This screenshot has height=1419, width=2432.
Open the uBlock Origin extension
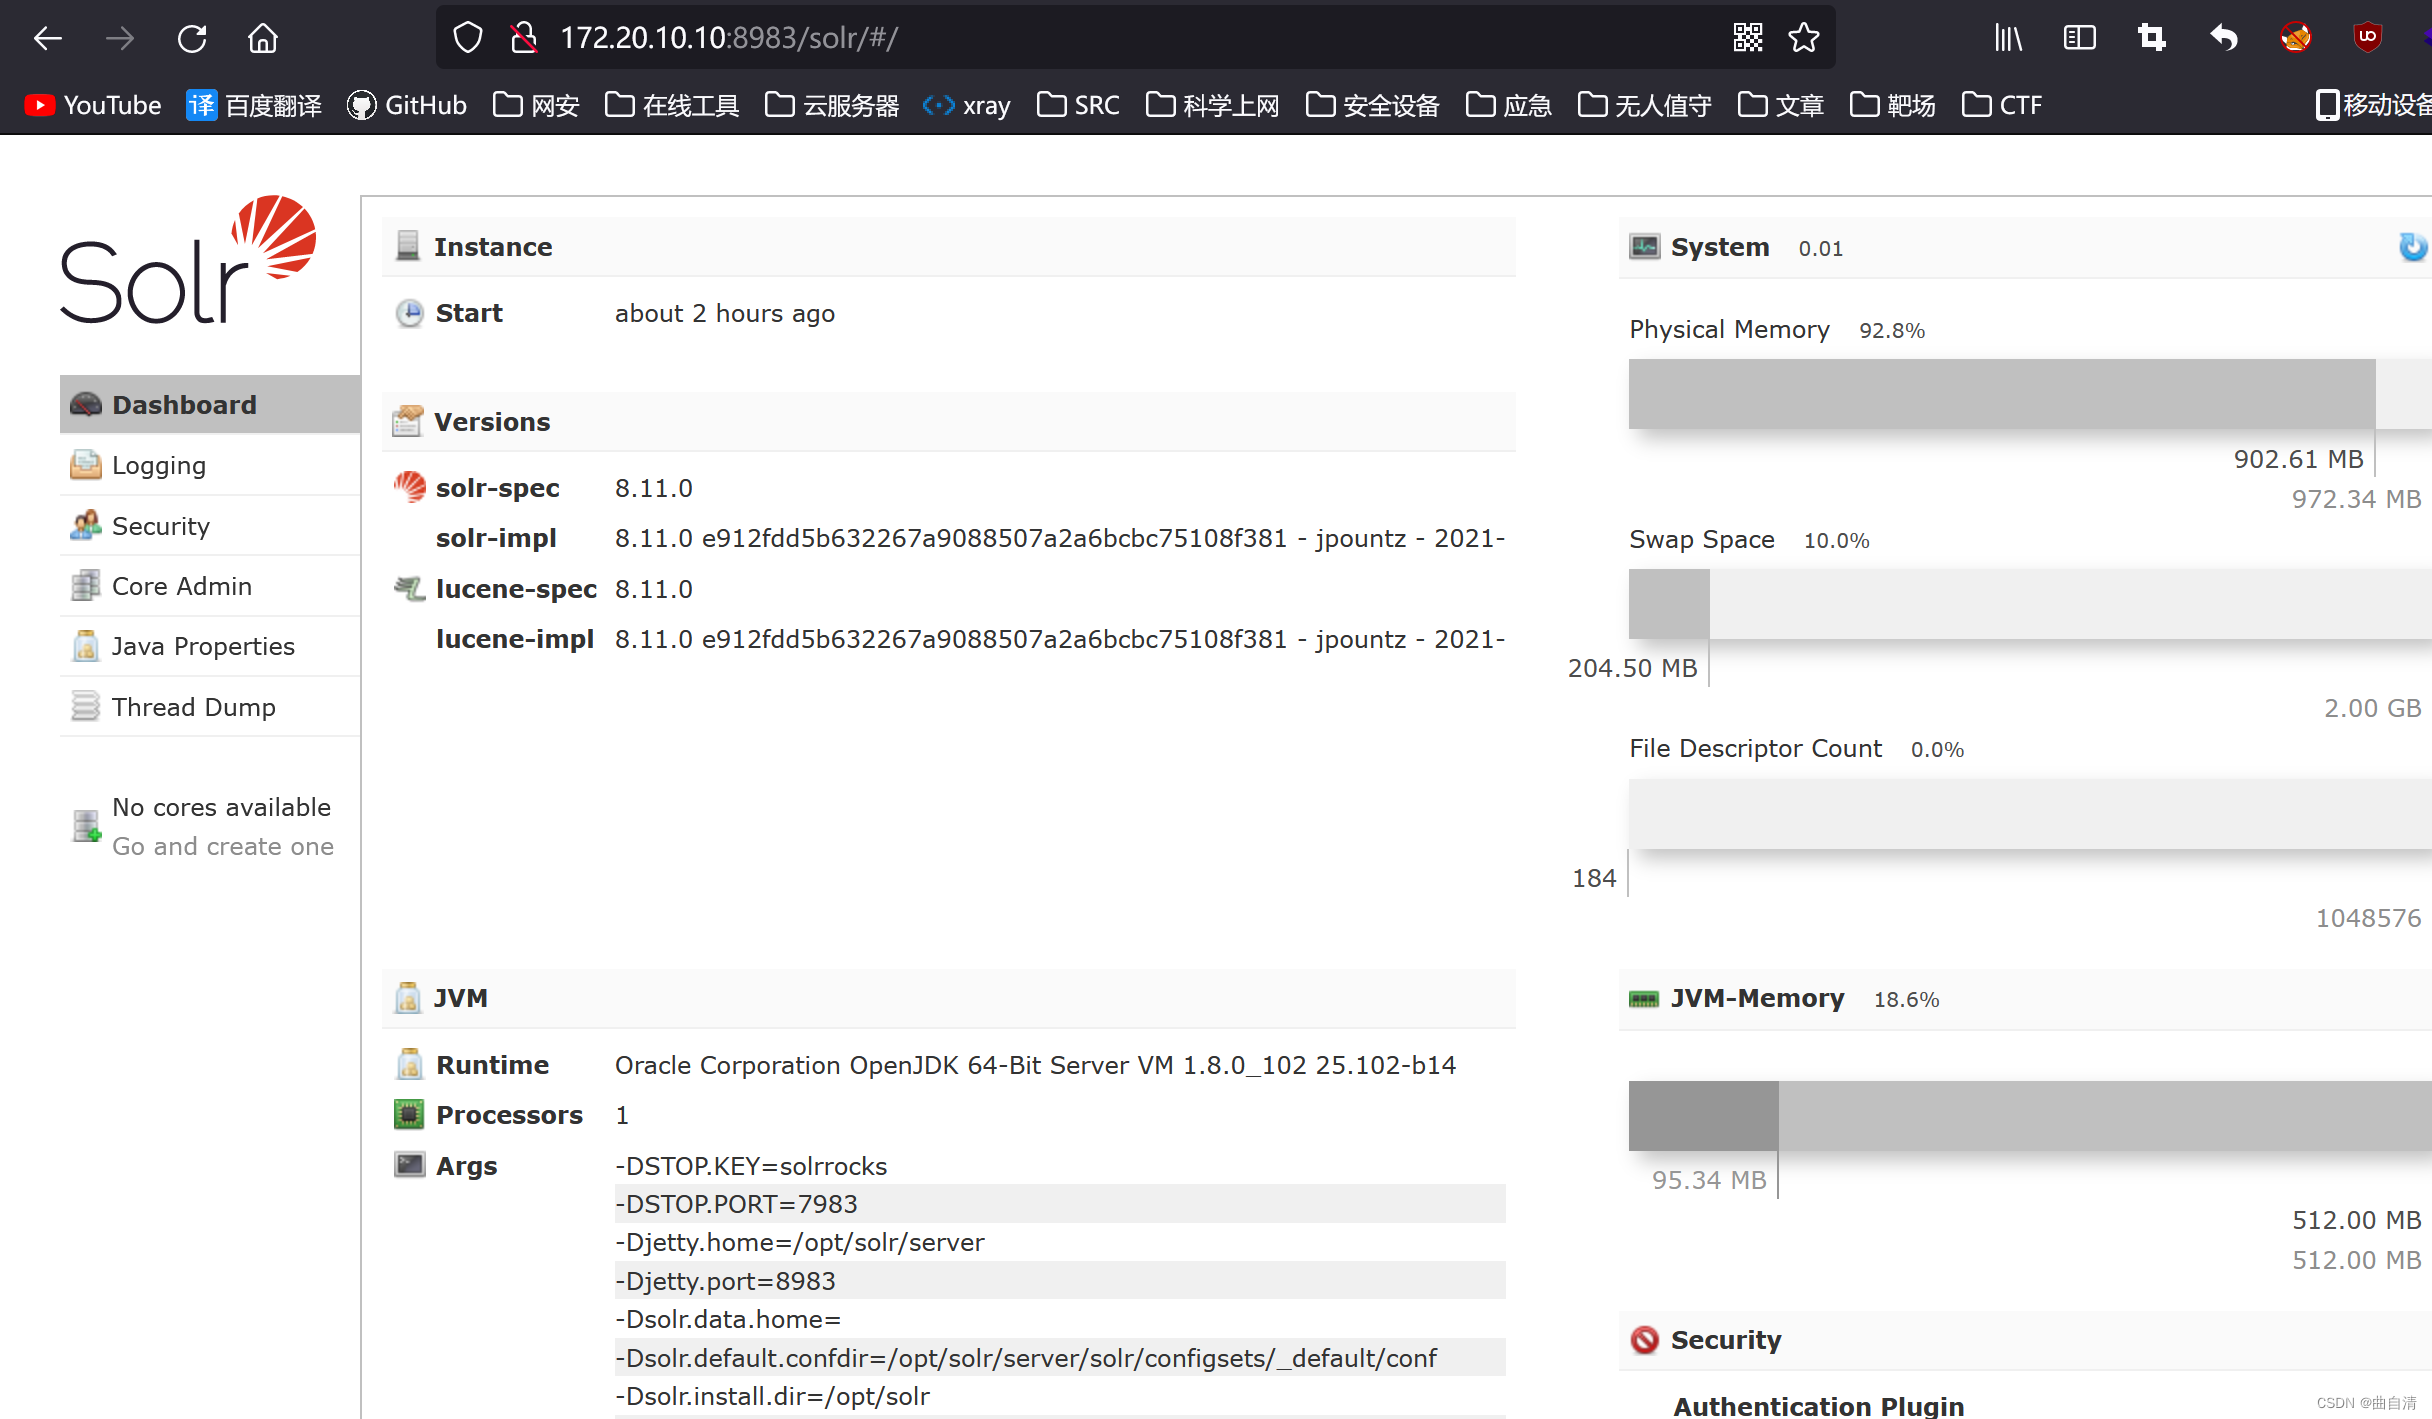[2367, 38]
